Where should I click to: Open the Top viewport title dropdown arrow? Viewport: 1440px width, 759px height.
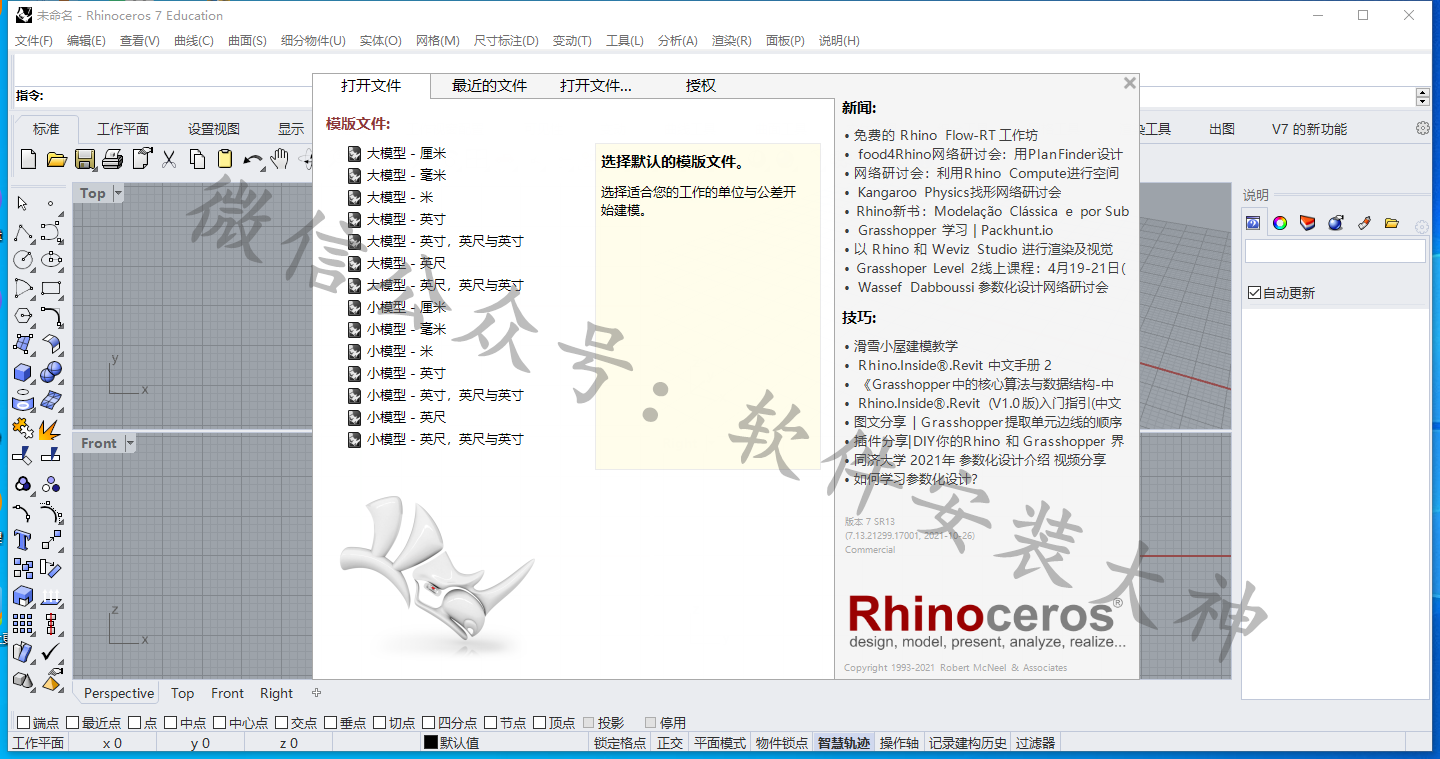[x=118, y=193]
